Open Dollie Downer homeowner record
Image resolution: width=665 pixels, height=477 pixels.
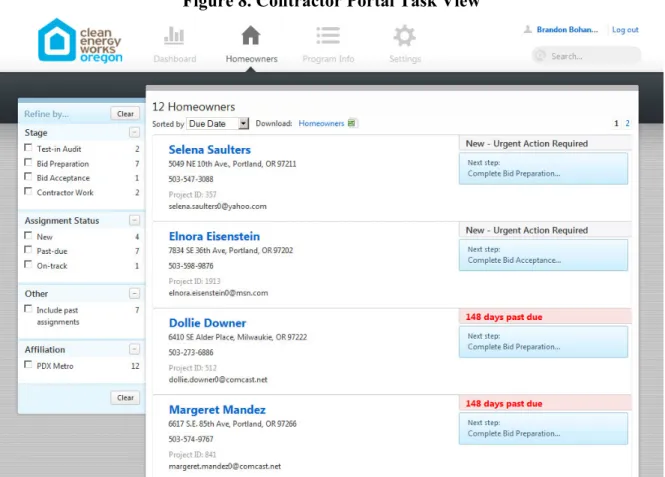207,323
